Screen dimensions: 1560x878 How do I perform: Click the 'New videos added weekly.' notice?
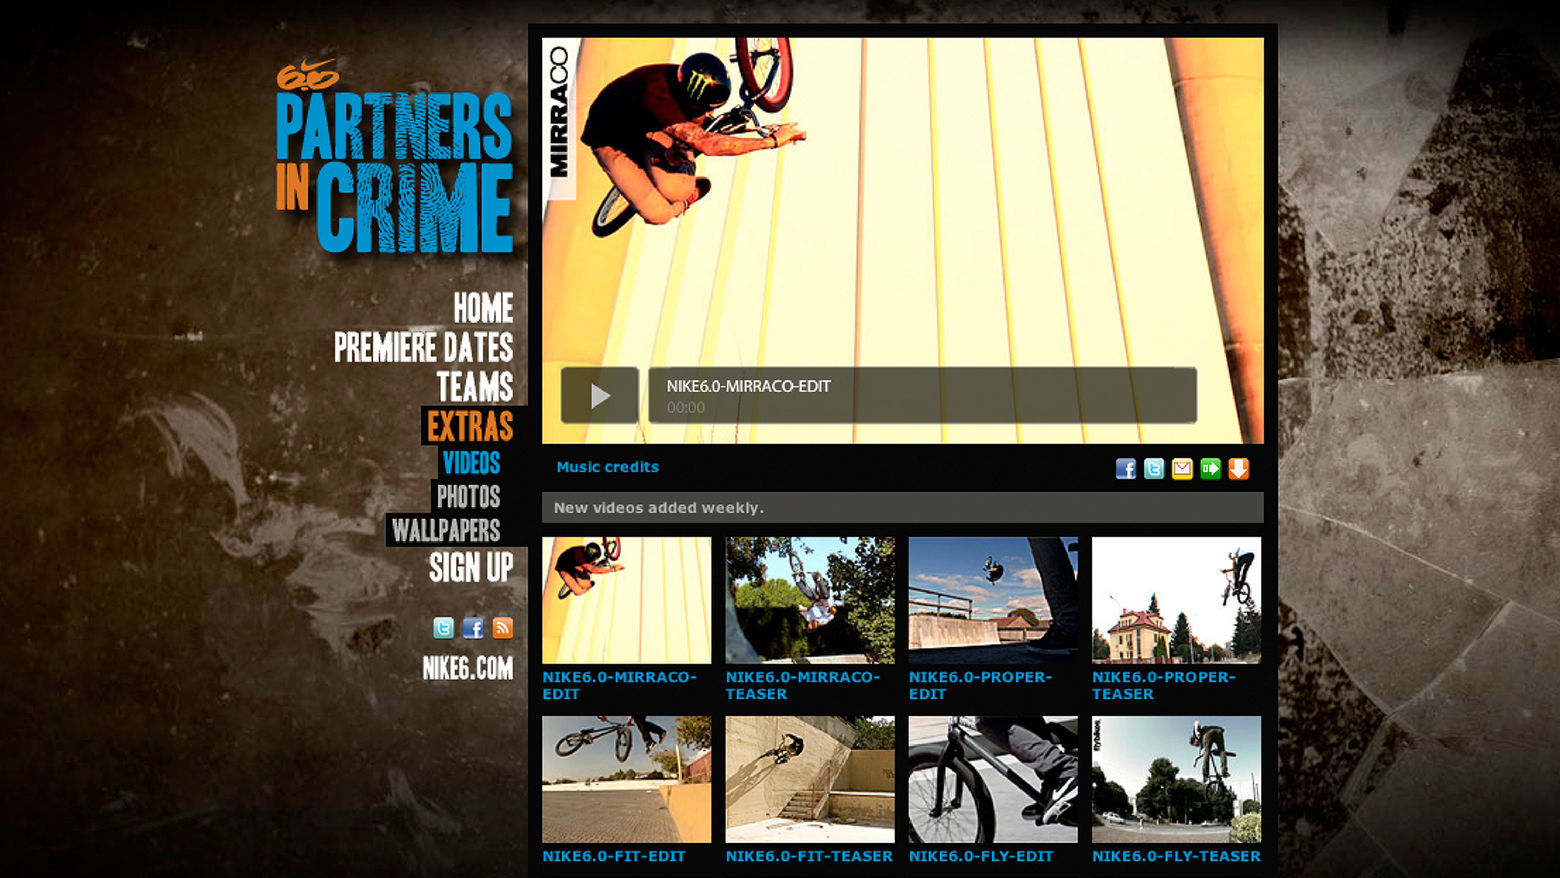903,507
